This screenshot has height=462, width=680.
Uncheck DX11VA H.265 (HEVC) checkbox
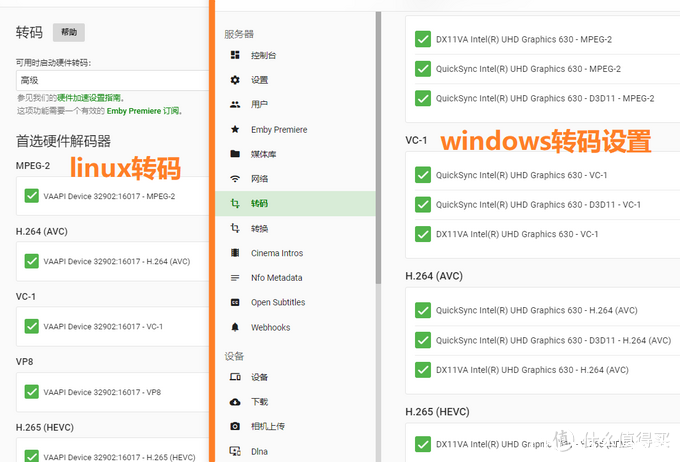(x=423, y=444)
